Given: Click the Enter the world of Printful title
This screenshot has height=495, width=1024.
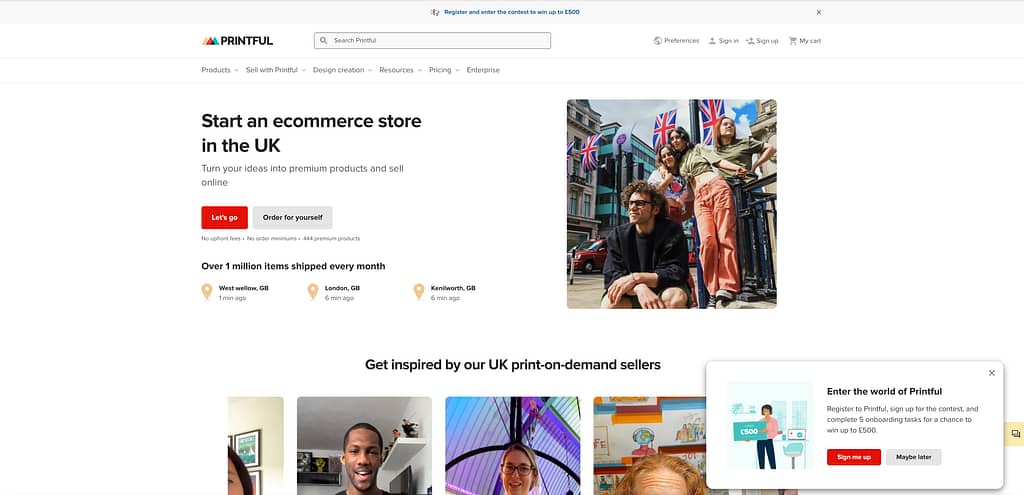Looking at the screenshot, I should click(884, 392).
